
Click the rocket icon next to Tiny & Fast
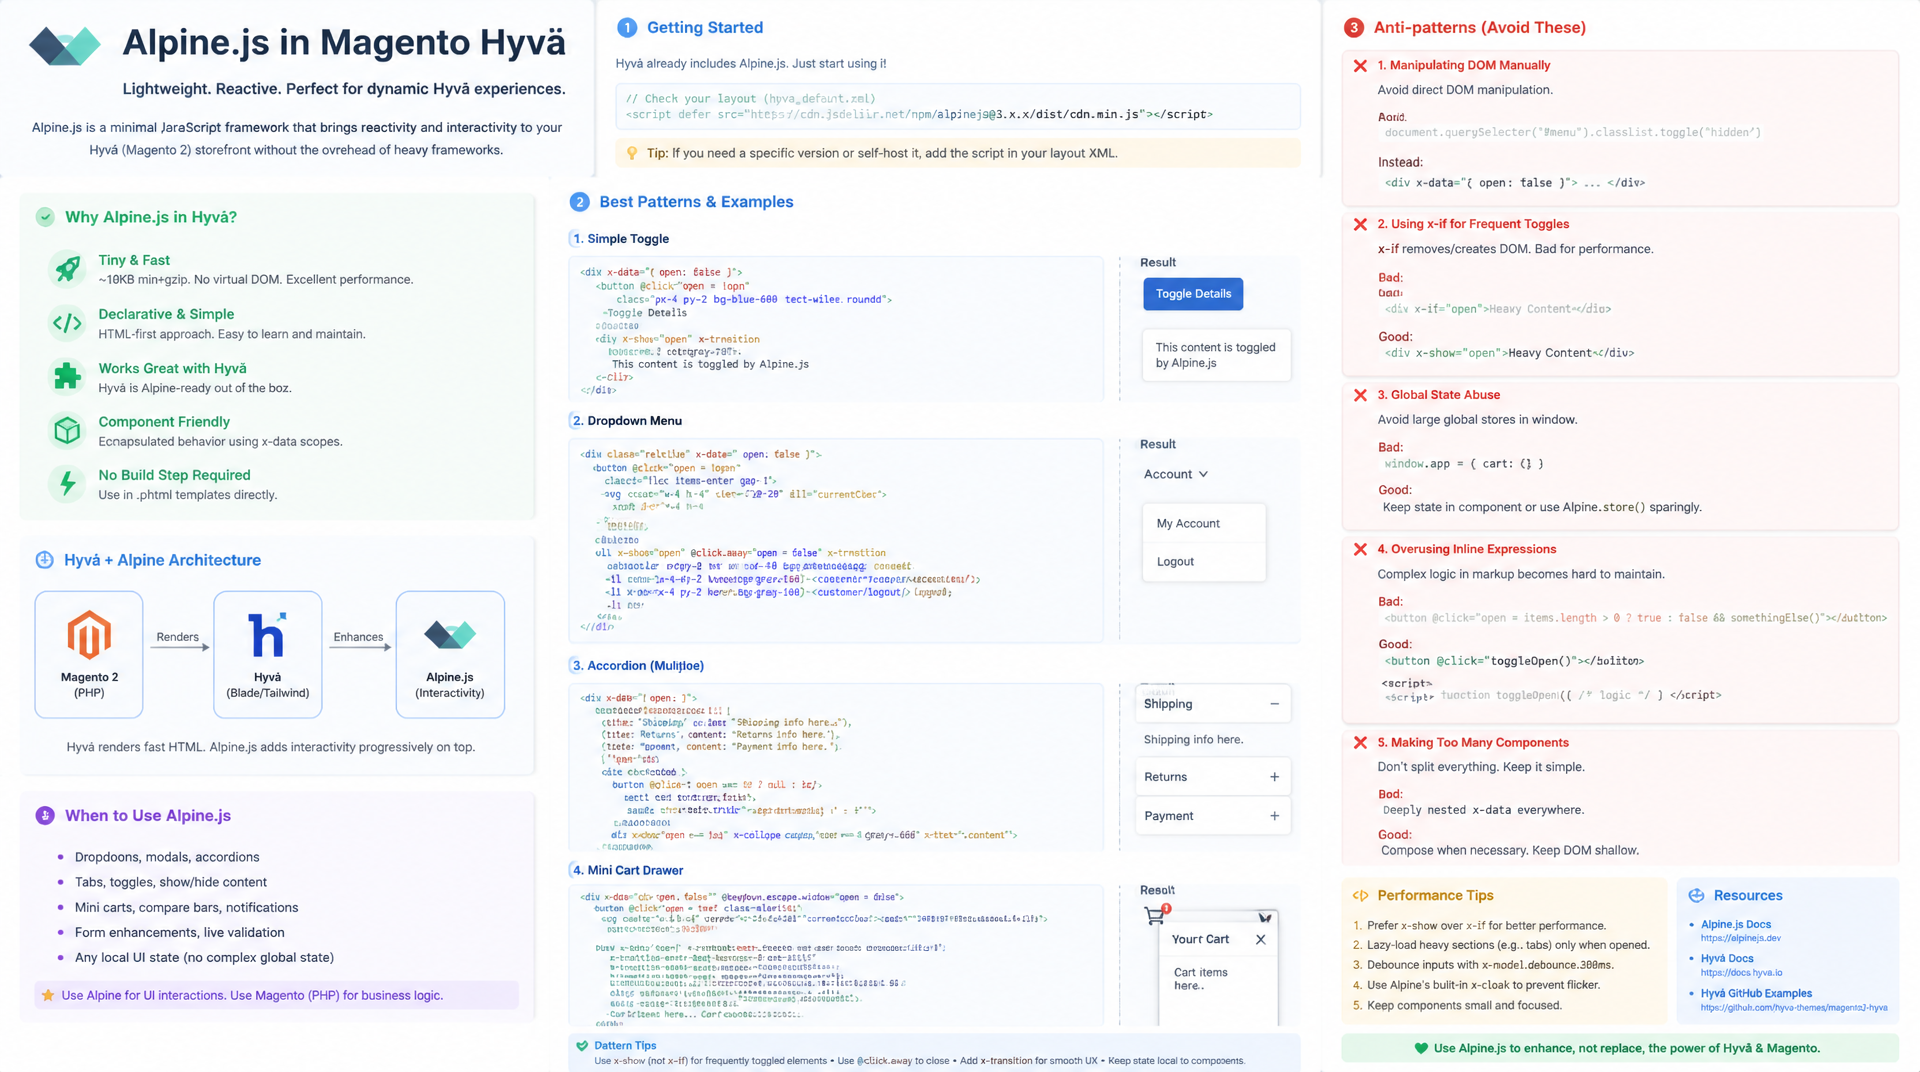coord(67,268)
